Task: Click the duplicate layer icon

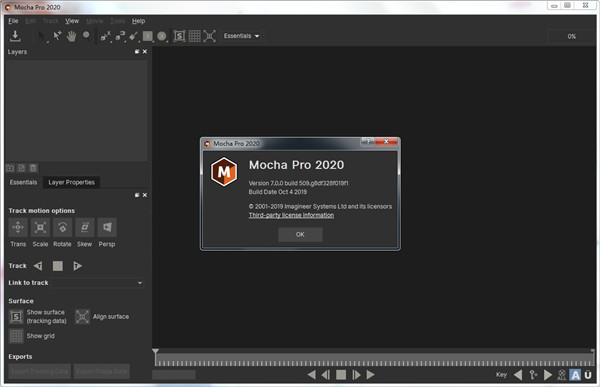Action: click(22, 168)
